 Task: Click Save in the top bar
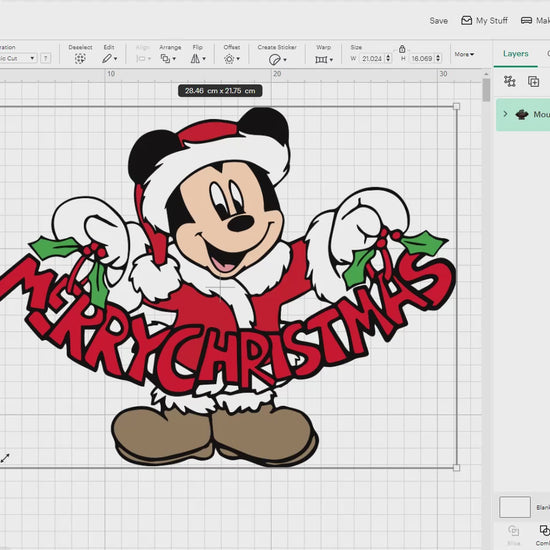438,21
